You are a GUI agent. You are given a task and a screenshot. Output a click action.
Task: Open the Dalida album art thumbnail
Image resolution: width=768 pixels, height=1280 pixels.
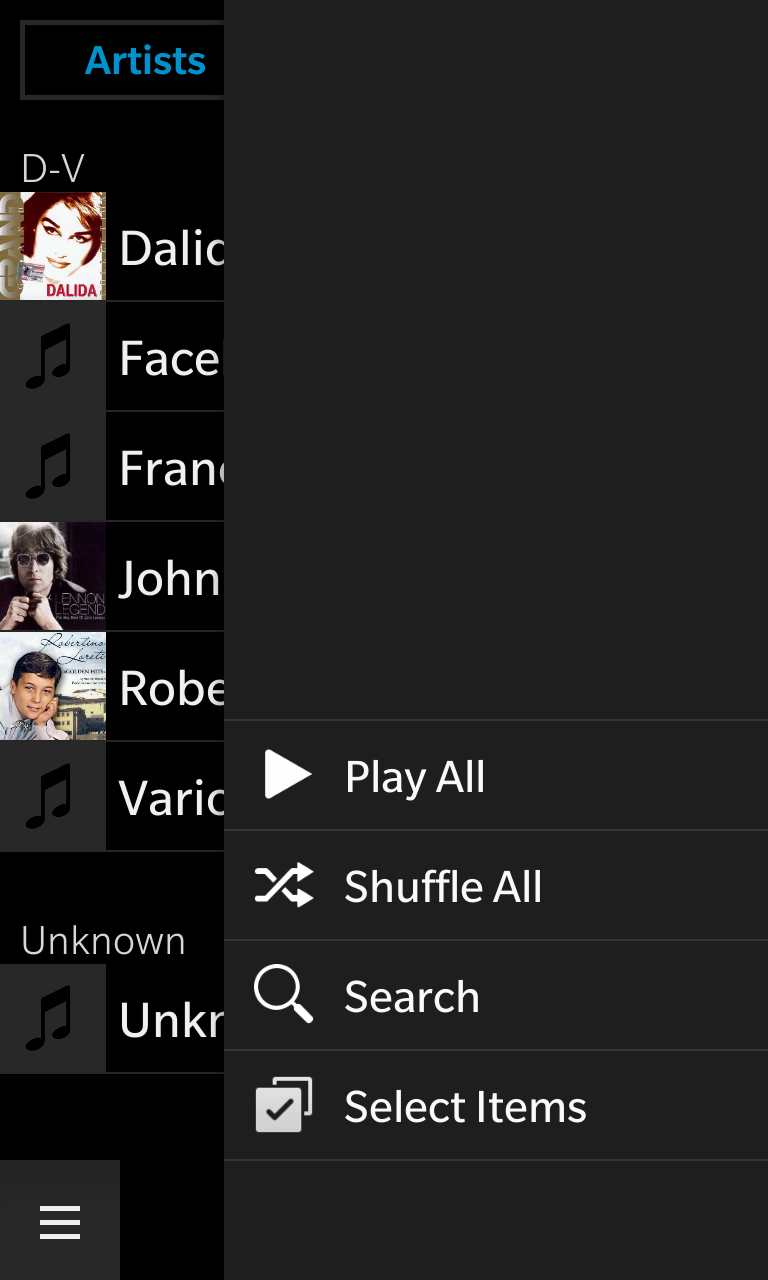coord(52,246)
